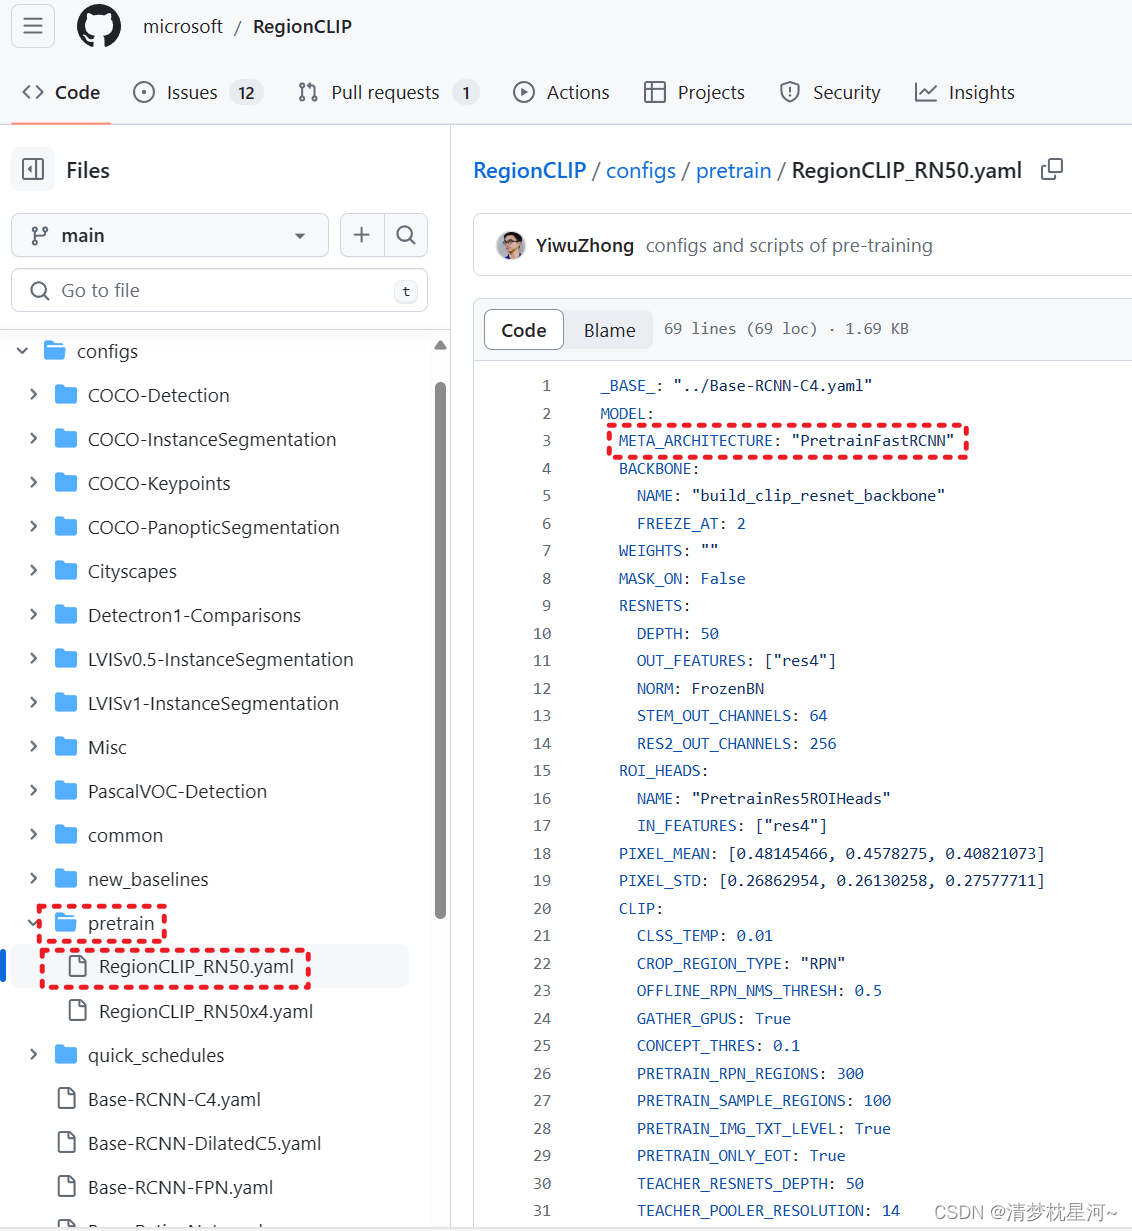Select the RegionCLIP_RN50x4.yaml file icon

[x=77, y=1011]
